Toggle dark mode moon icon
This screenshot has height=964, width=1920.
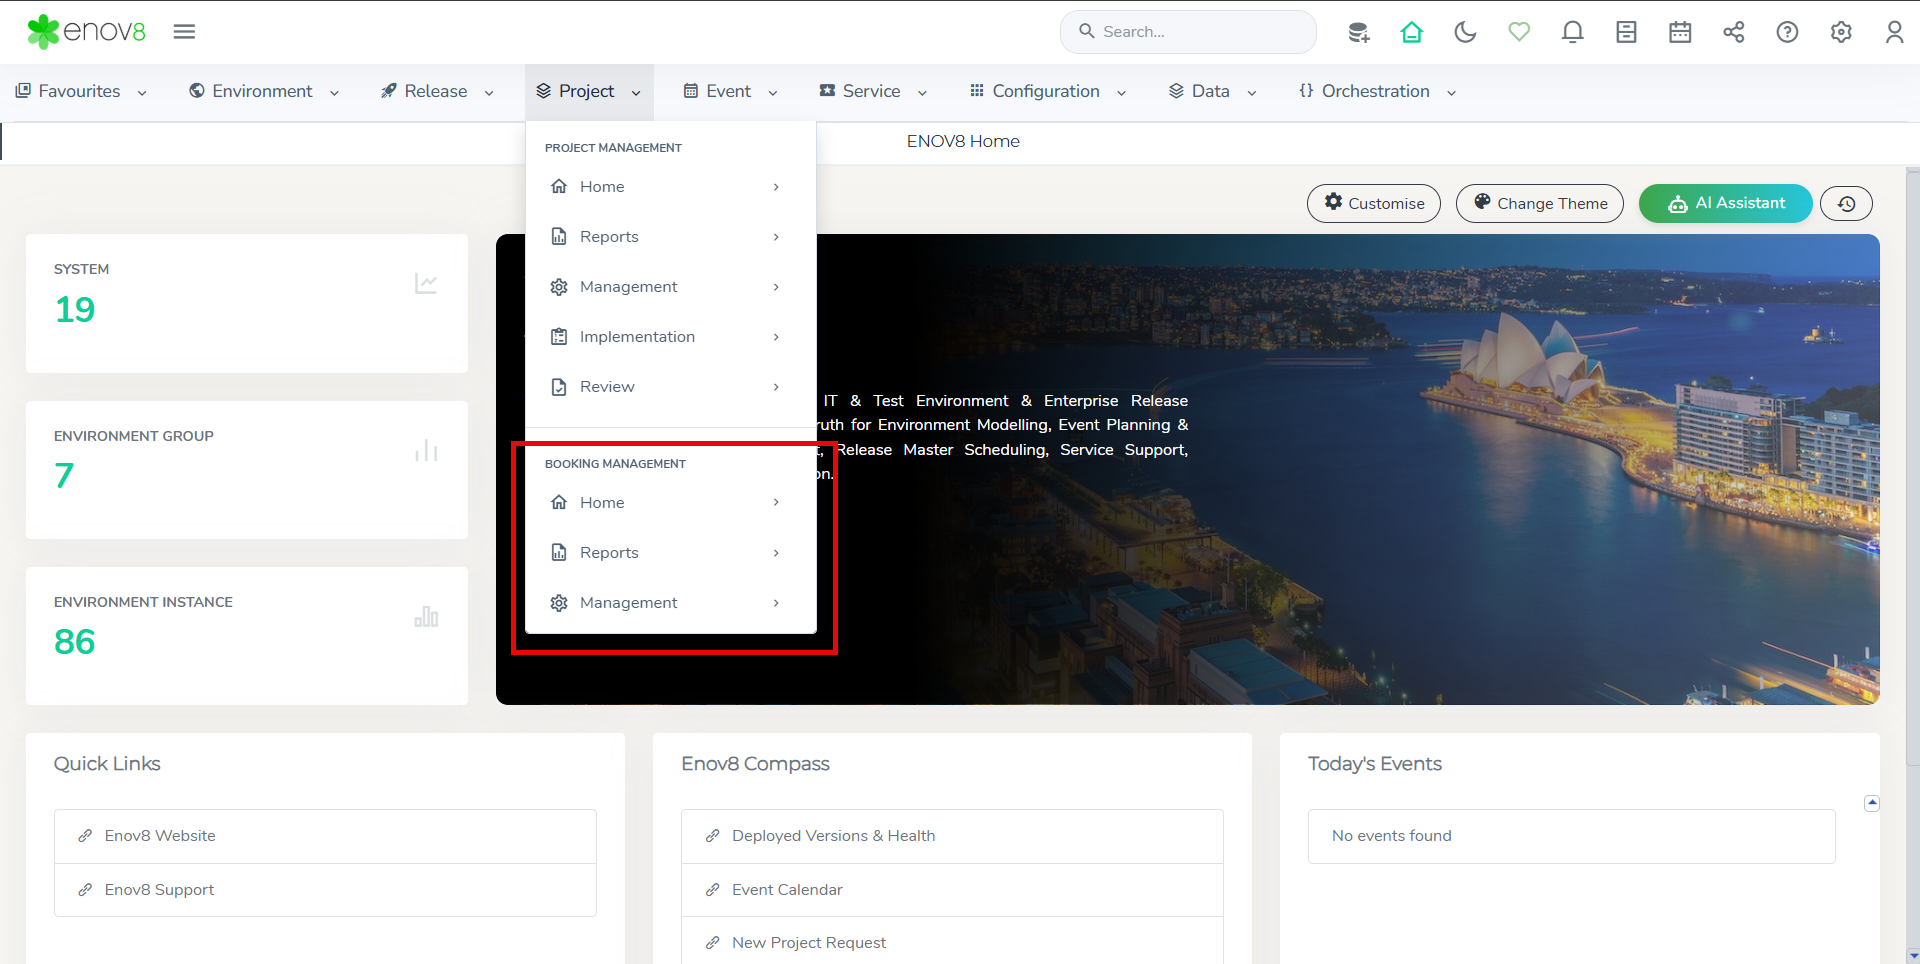(1465, 32)
